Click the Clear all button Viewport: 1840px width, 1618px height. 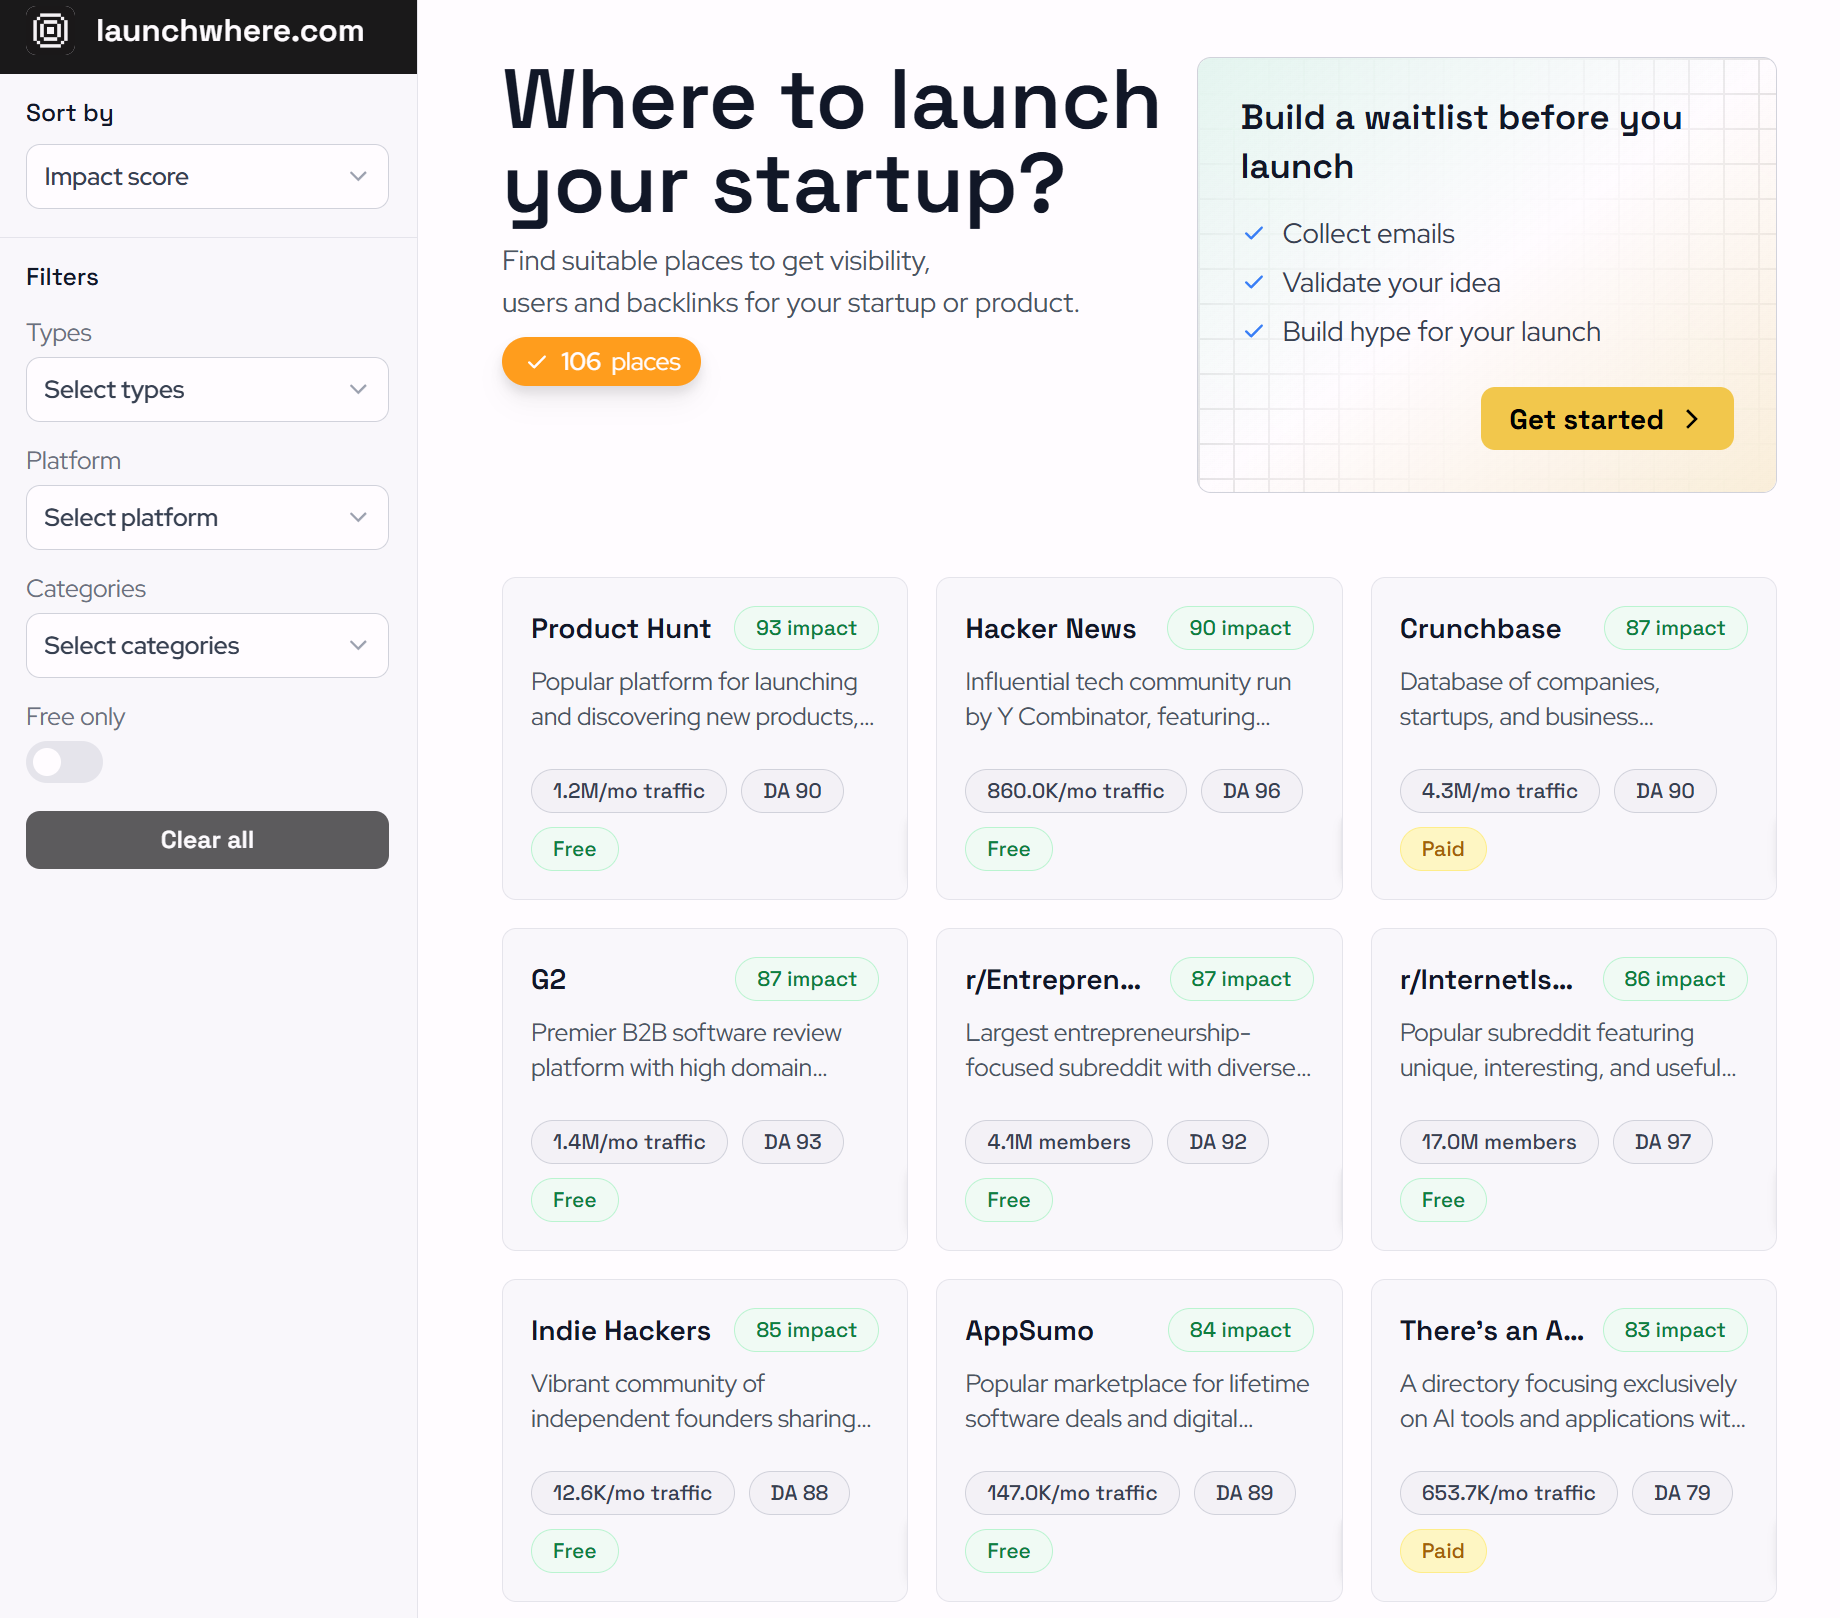tap(207, 840)
